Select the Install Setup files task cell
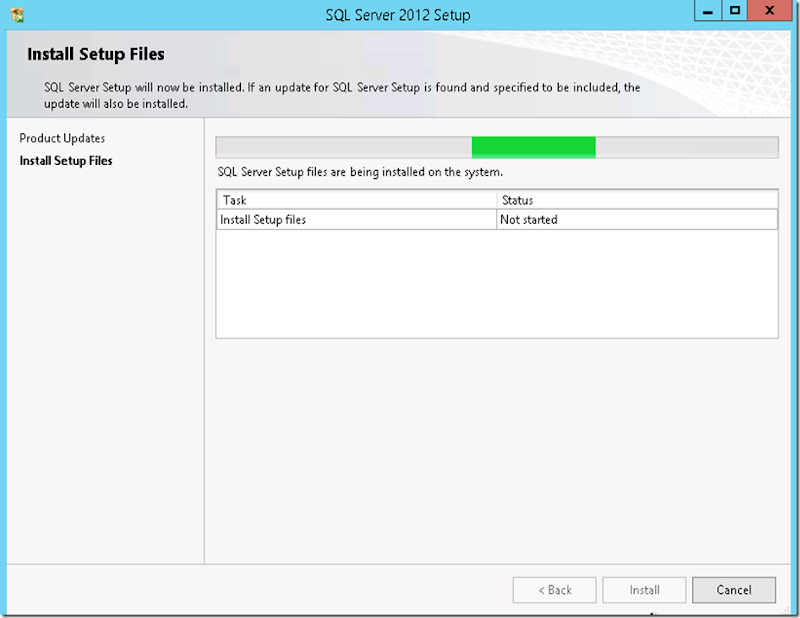Screen dimensions: 800x618 (x=357, y=219)
